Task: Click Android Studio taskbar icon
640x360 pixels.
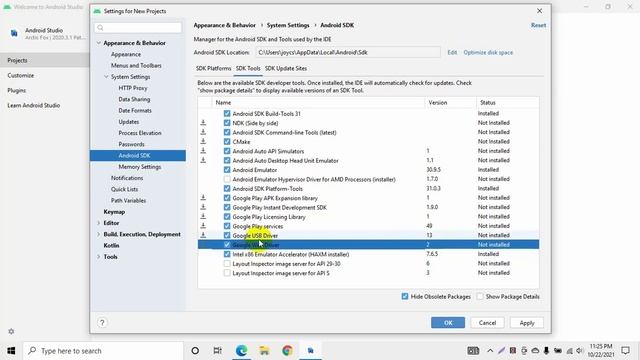Action: tap(311, 351)
